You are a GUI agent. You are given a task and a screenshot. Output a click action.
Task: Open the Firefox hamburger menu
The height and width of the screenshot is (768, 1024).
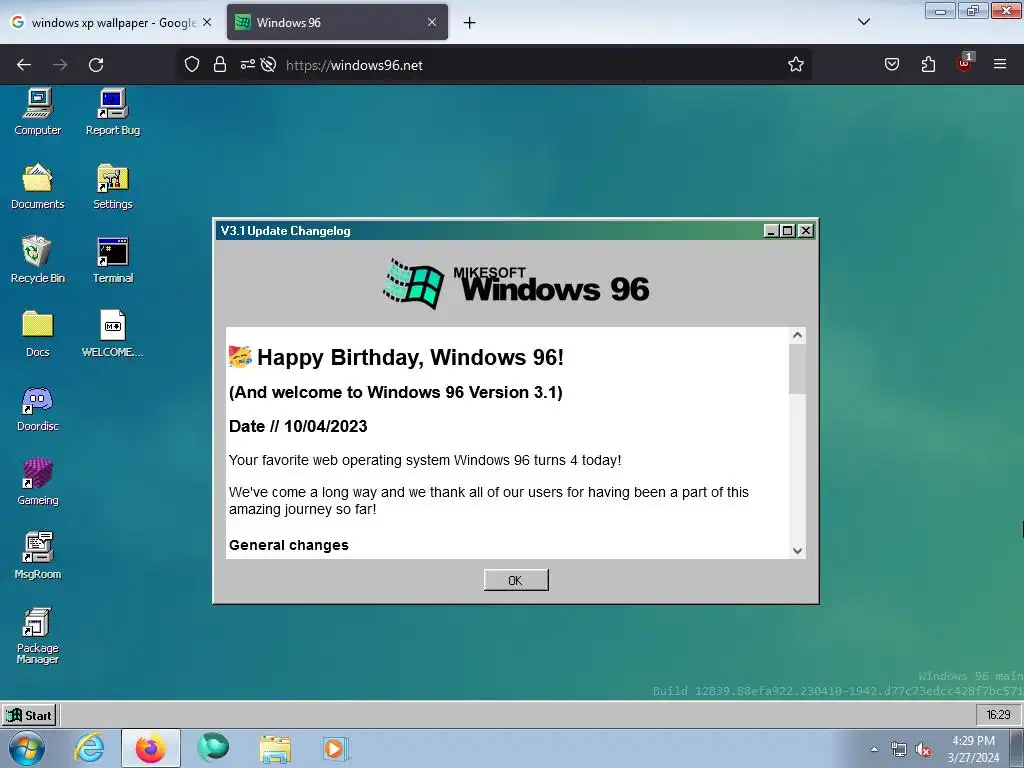(1000, 64)
